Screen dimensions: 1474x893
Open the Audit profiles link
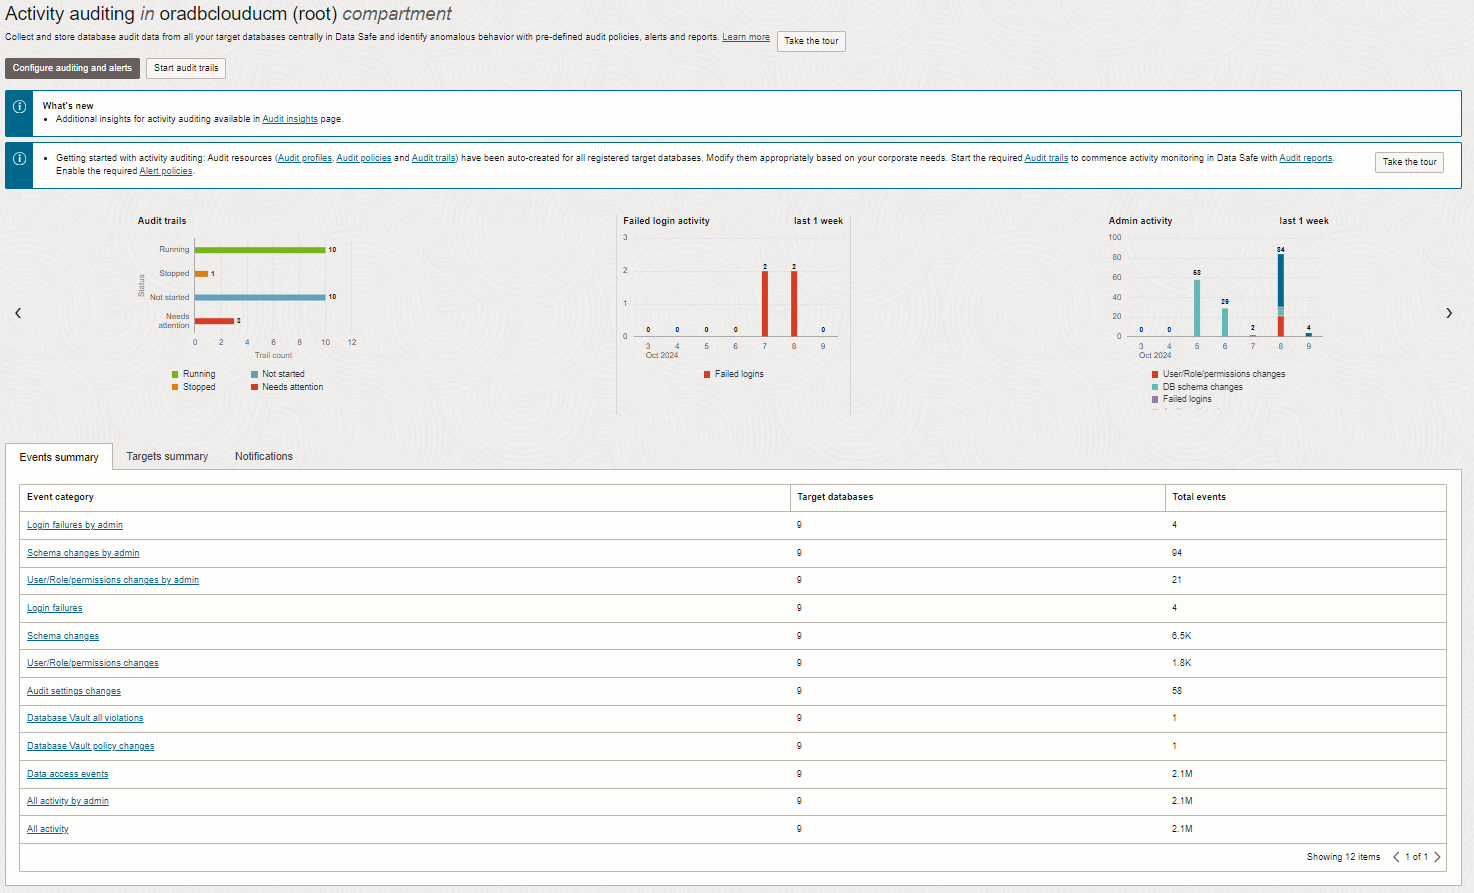pyautogui.click(x=305, y=158)
